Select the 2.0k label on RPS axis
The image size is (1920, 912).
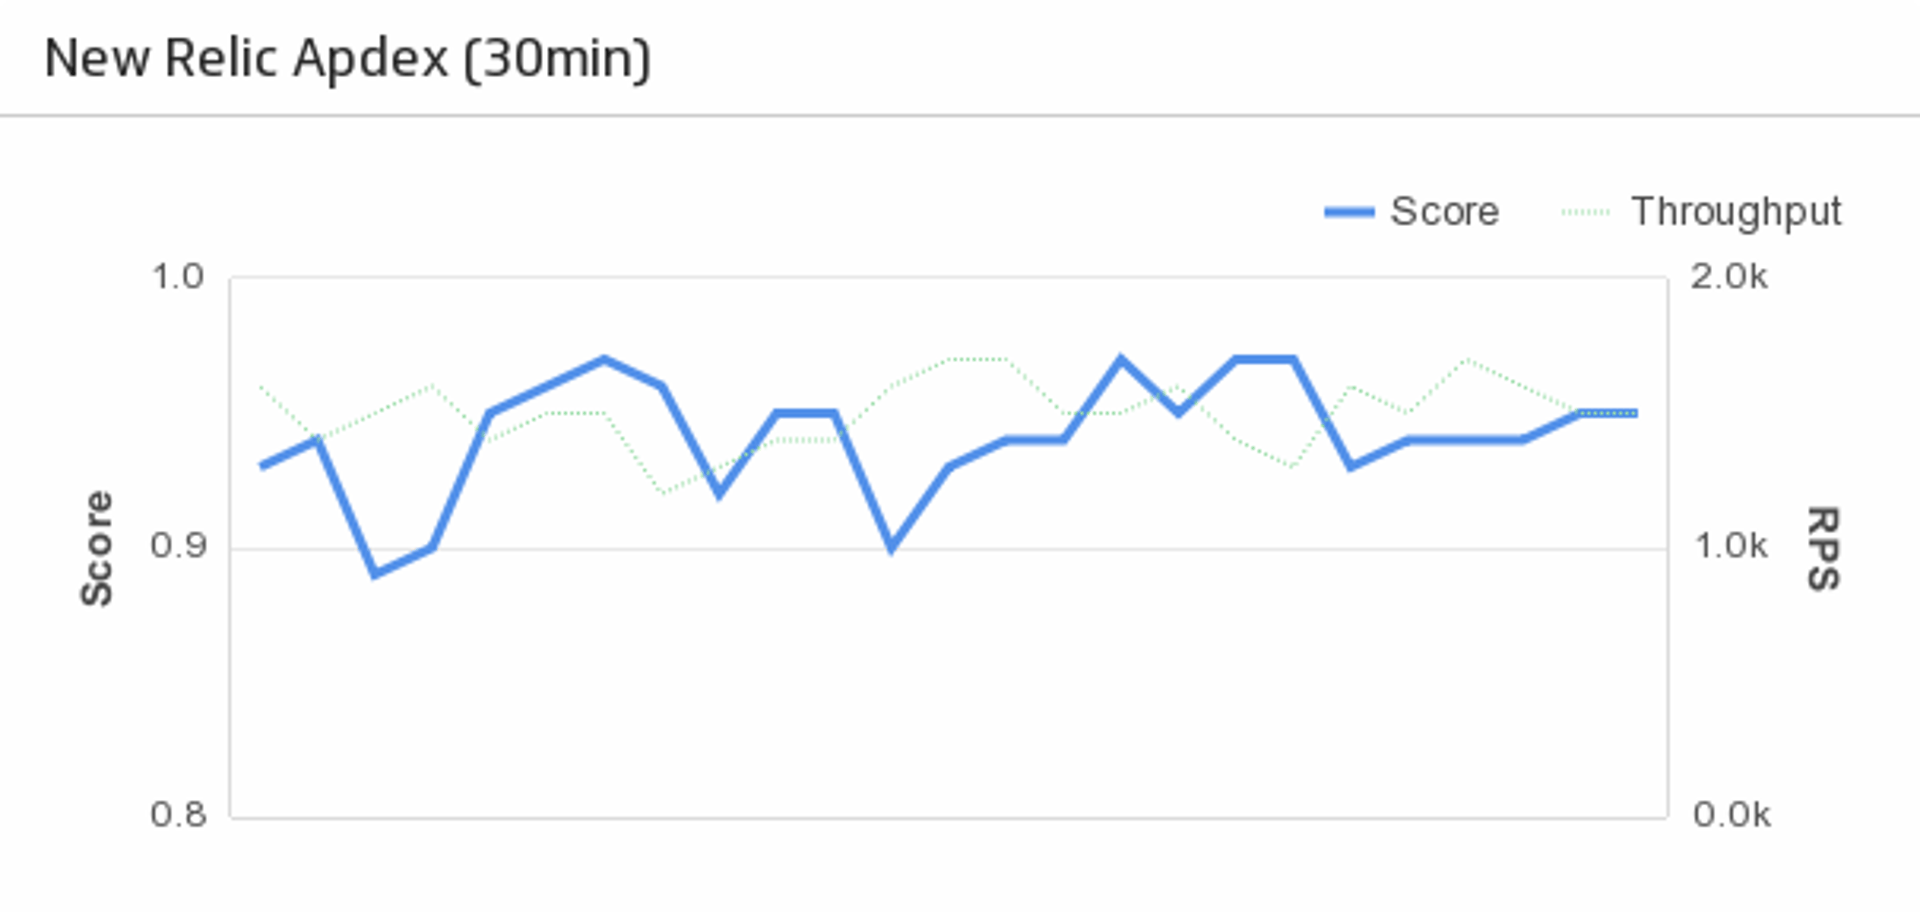1729,277
